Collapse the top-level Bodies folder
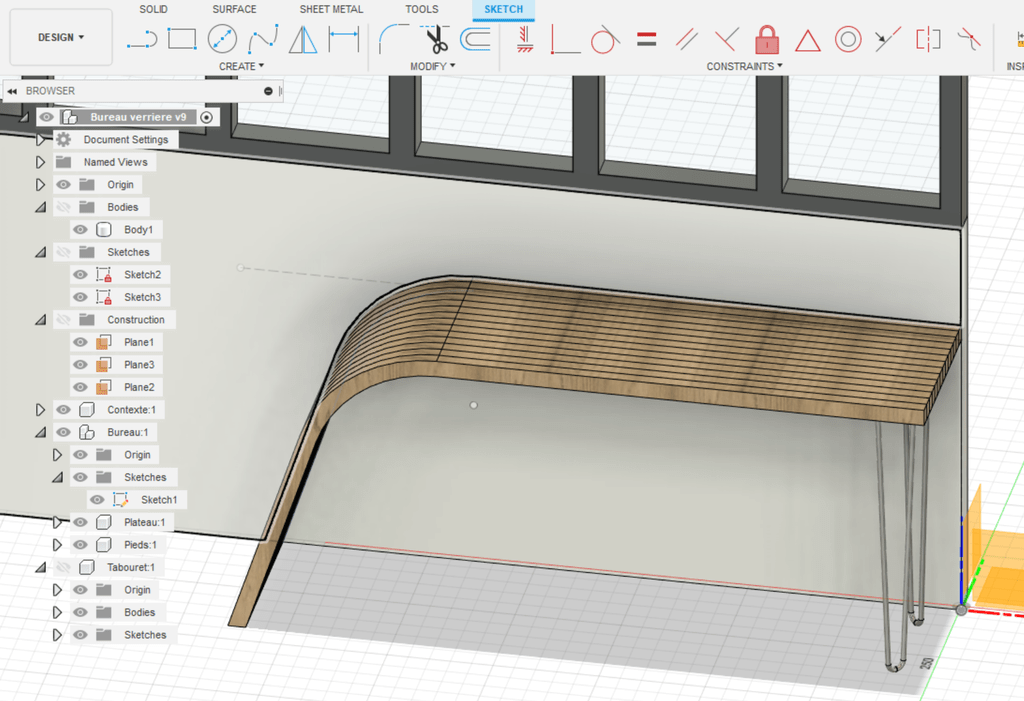 (40, 207)
